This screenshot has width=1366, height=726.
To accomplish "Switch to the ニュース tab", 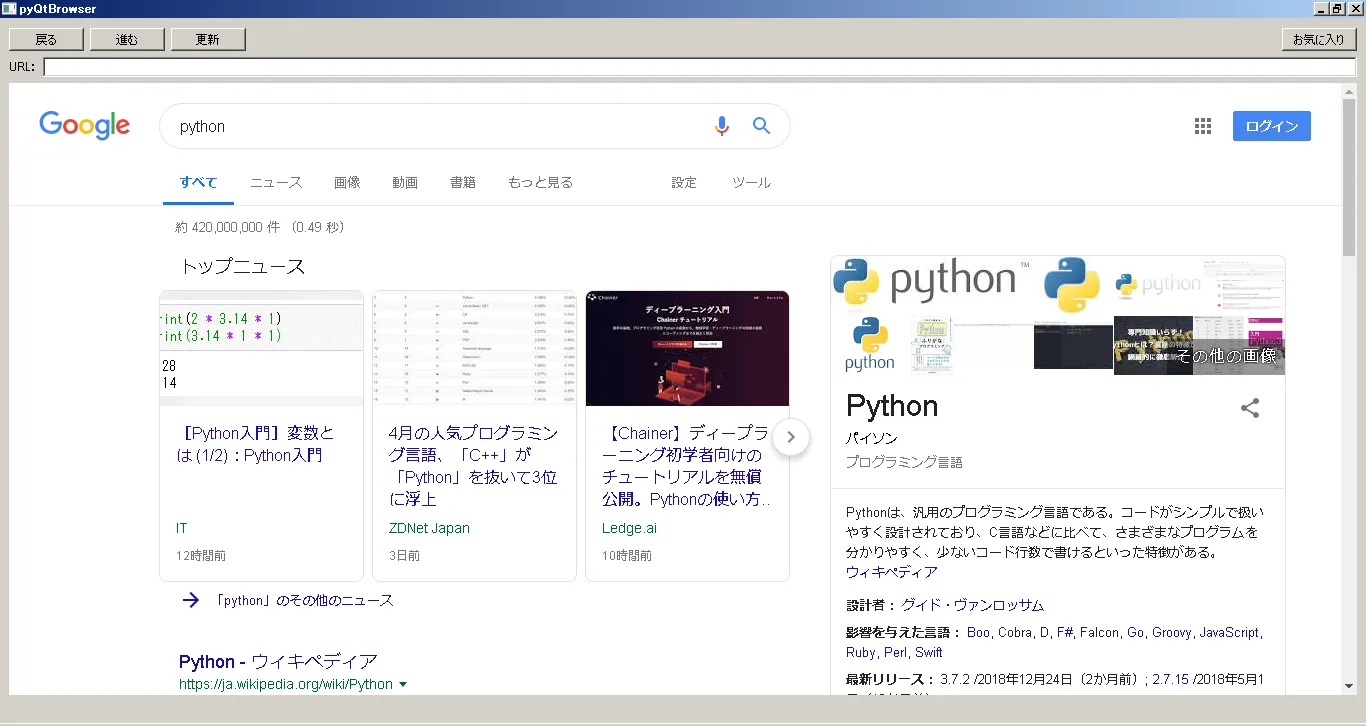I will coord(276,183).
